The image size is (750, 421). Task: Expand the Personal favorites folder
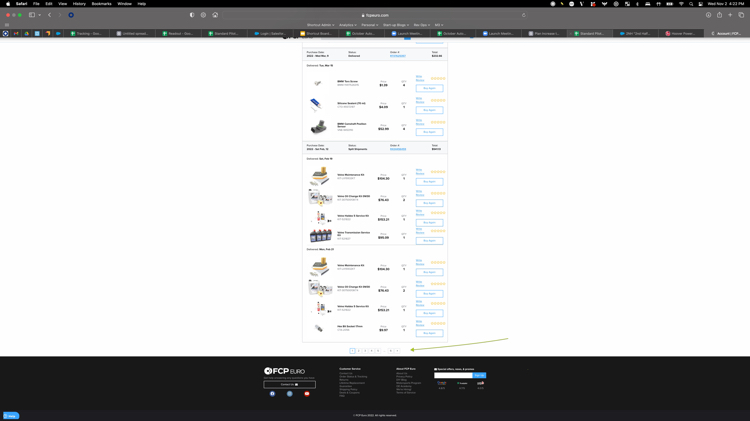coord(370,25)
